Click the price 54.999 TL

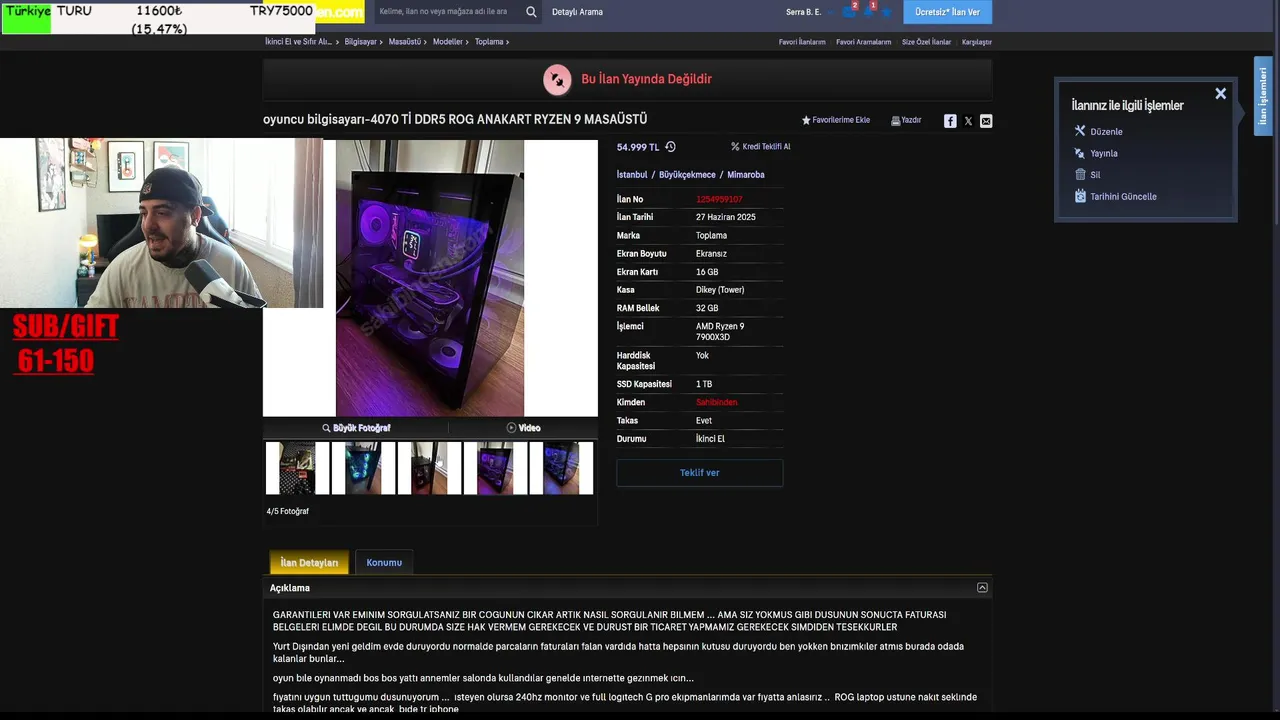tap(638, 147)
